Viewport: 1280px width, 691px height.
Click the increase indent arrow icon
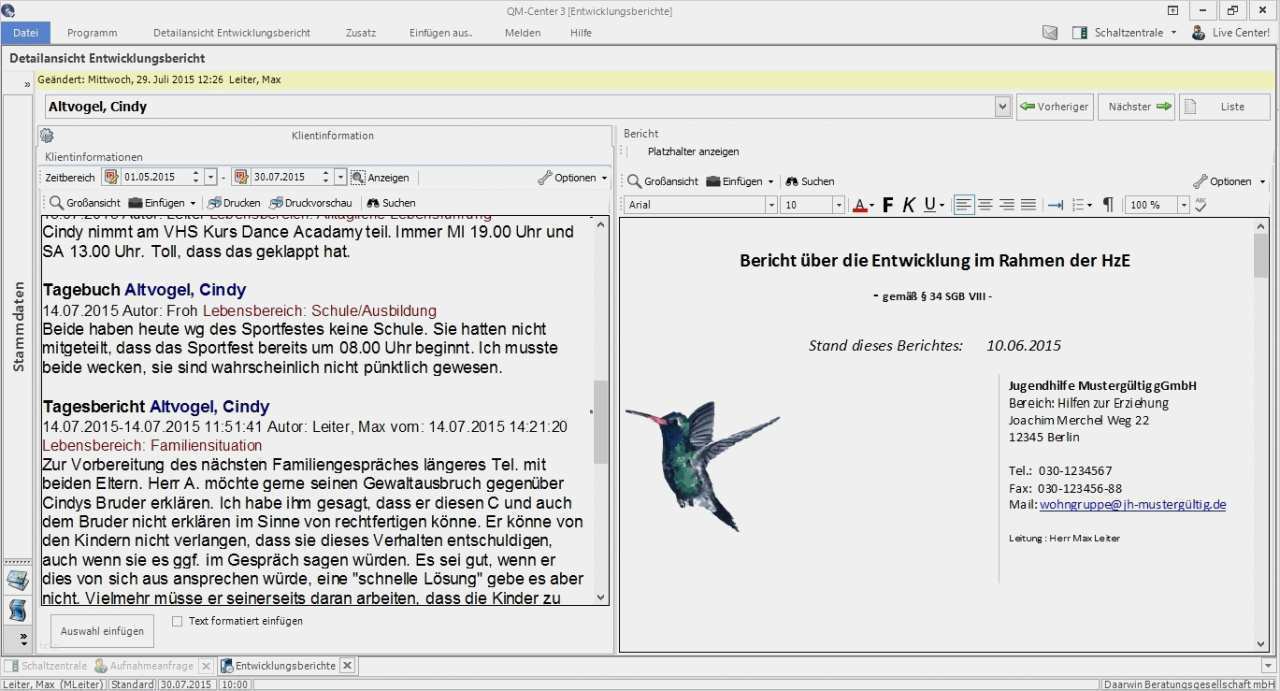pos(1055,205)
